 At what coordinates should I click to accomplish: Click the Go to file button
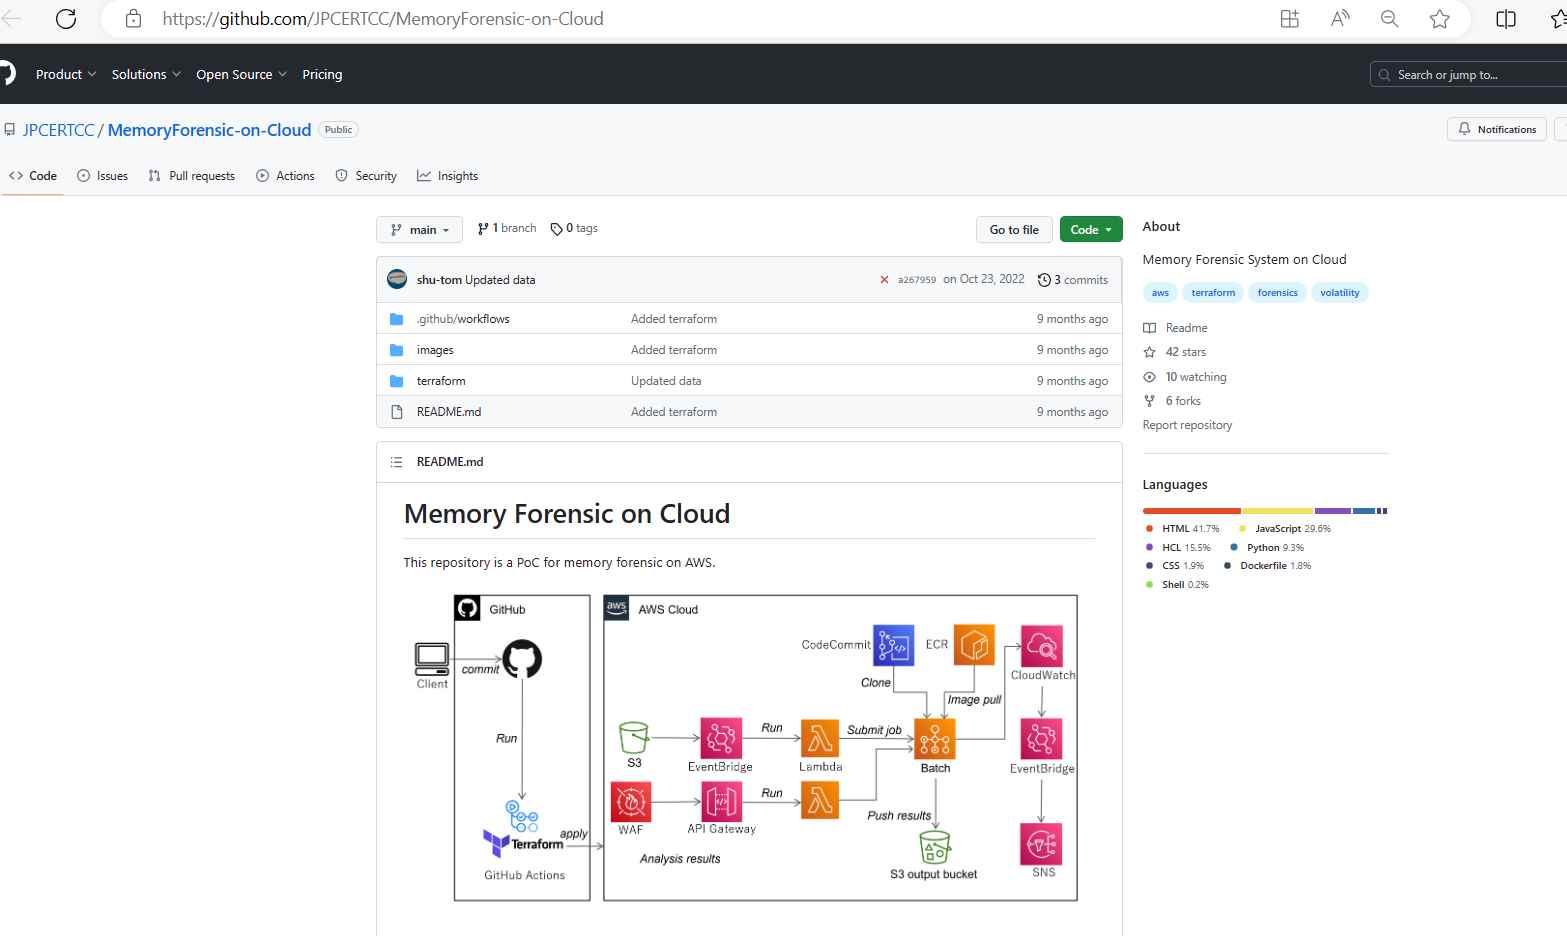pyautogui.click(x=1013, y=229)
